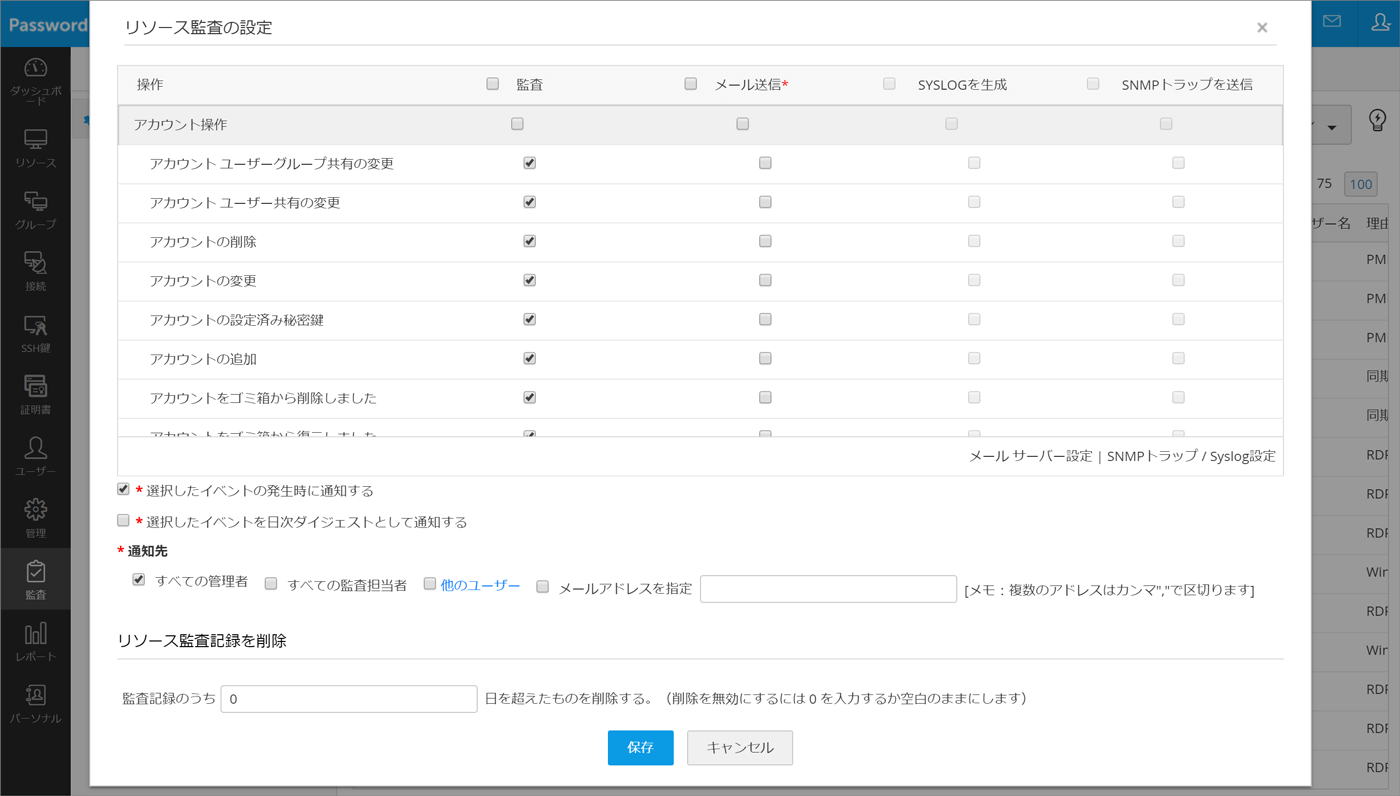Open the 他のユーザー link

click(480, 585)
